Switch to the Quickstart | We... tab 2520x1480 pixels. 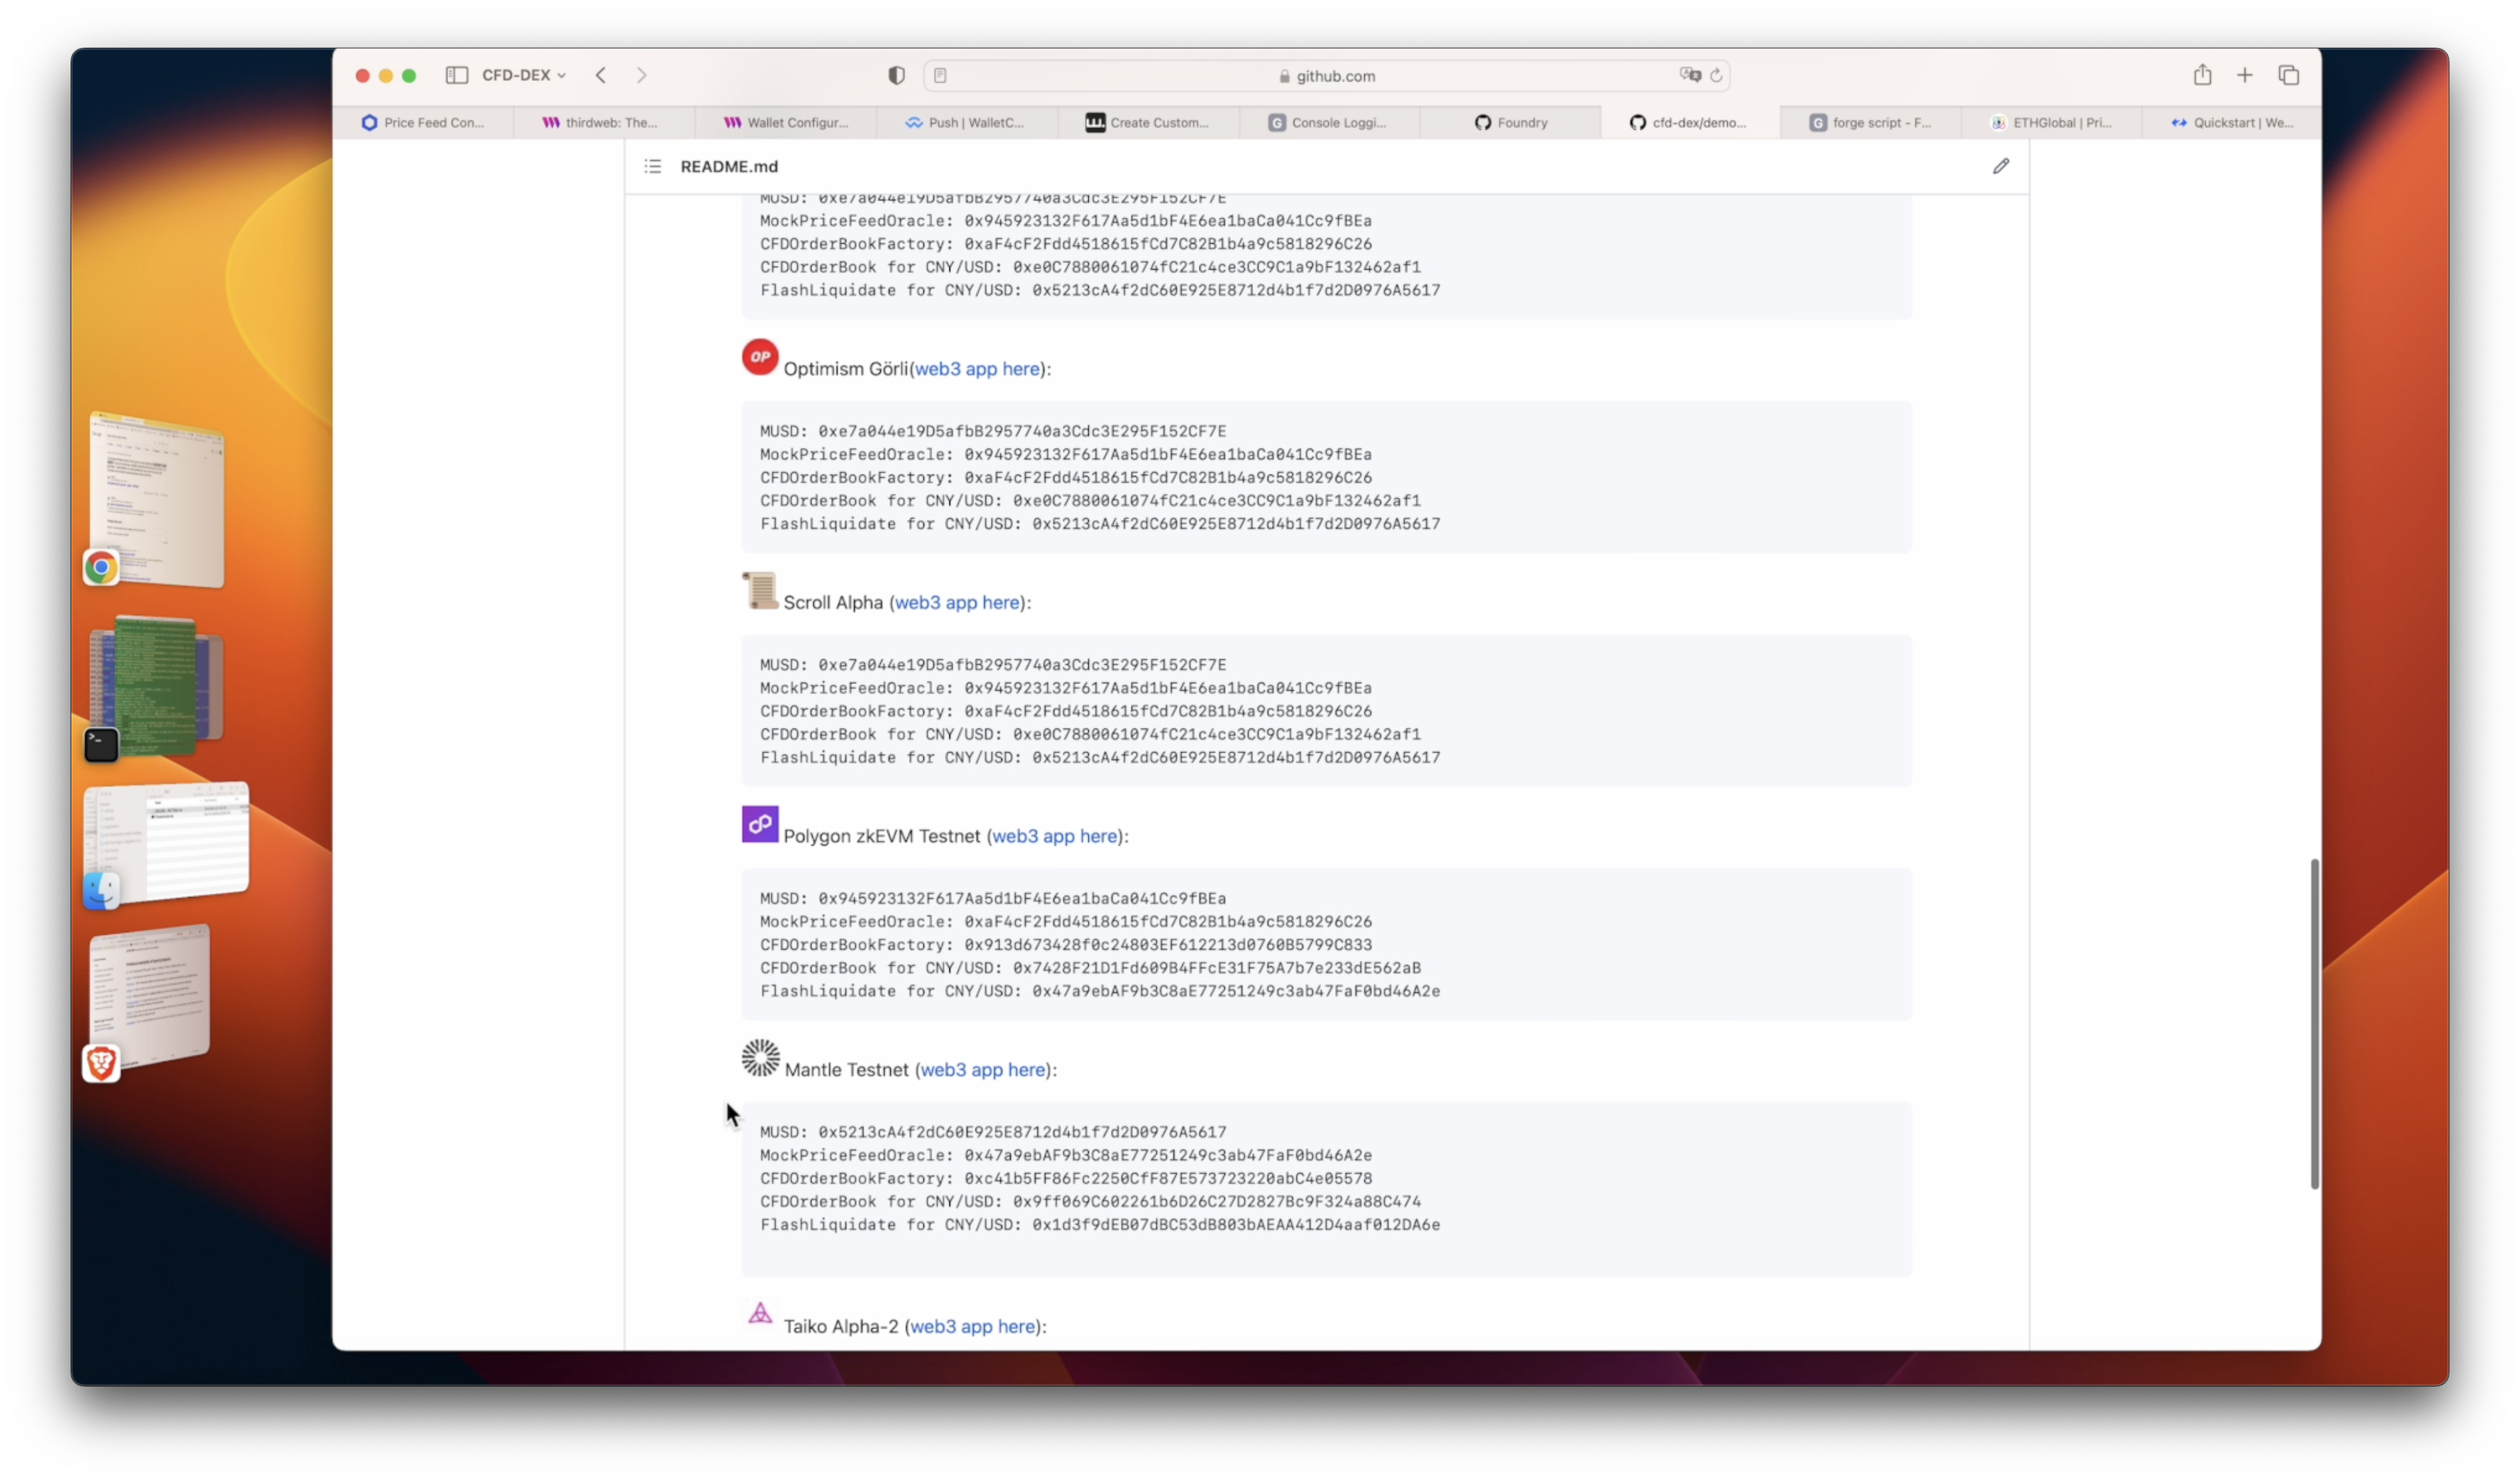[2232, 122]
